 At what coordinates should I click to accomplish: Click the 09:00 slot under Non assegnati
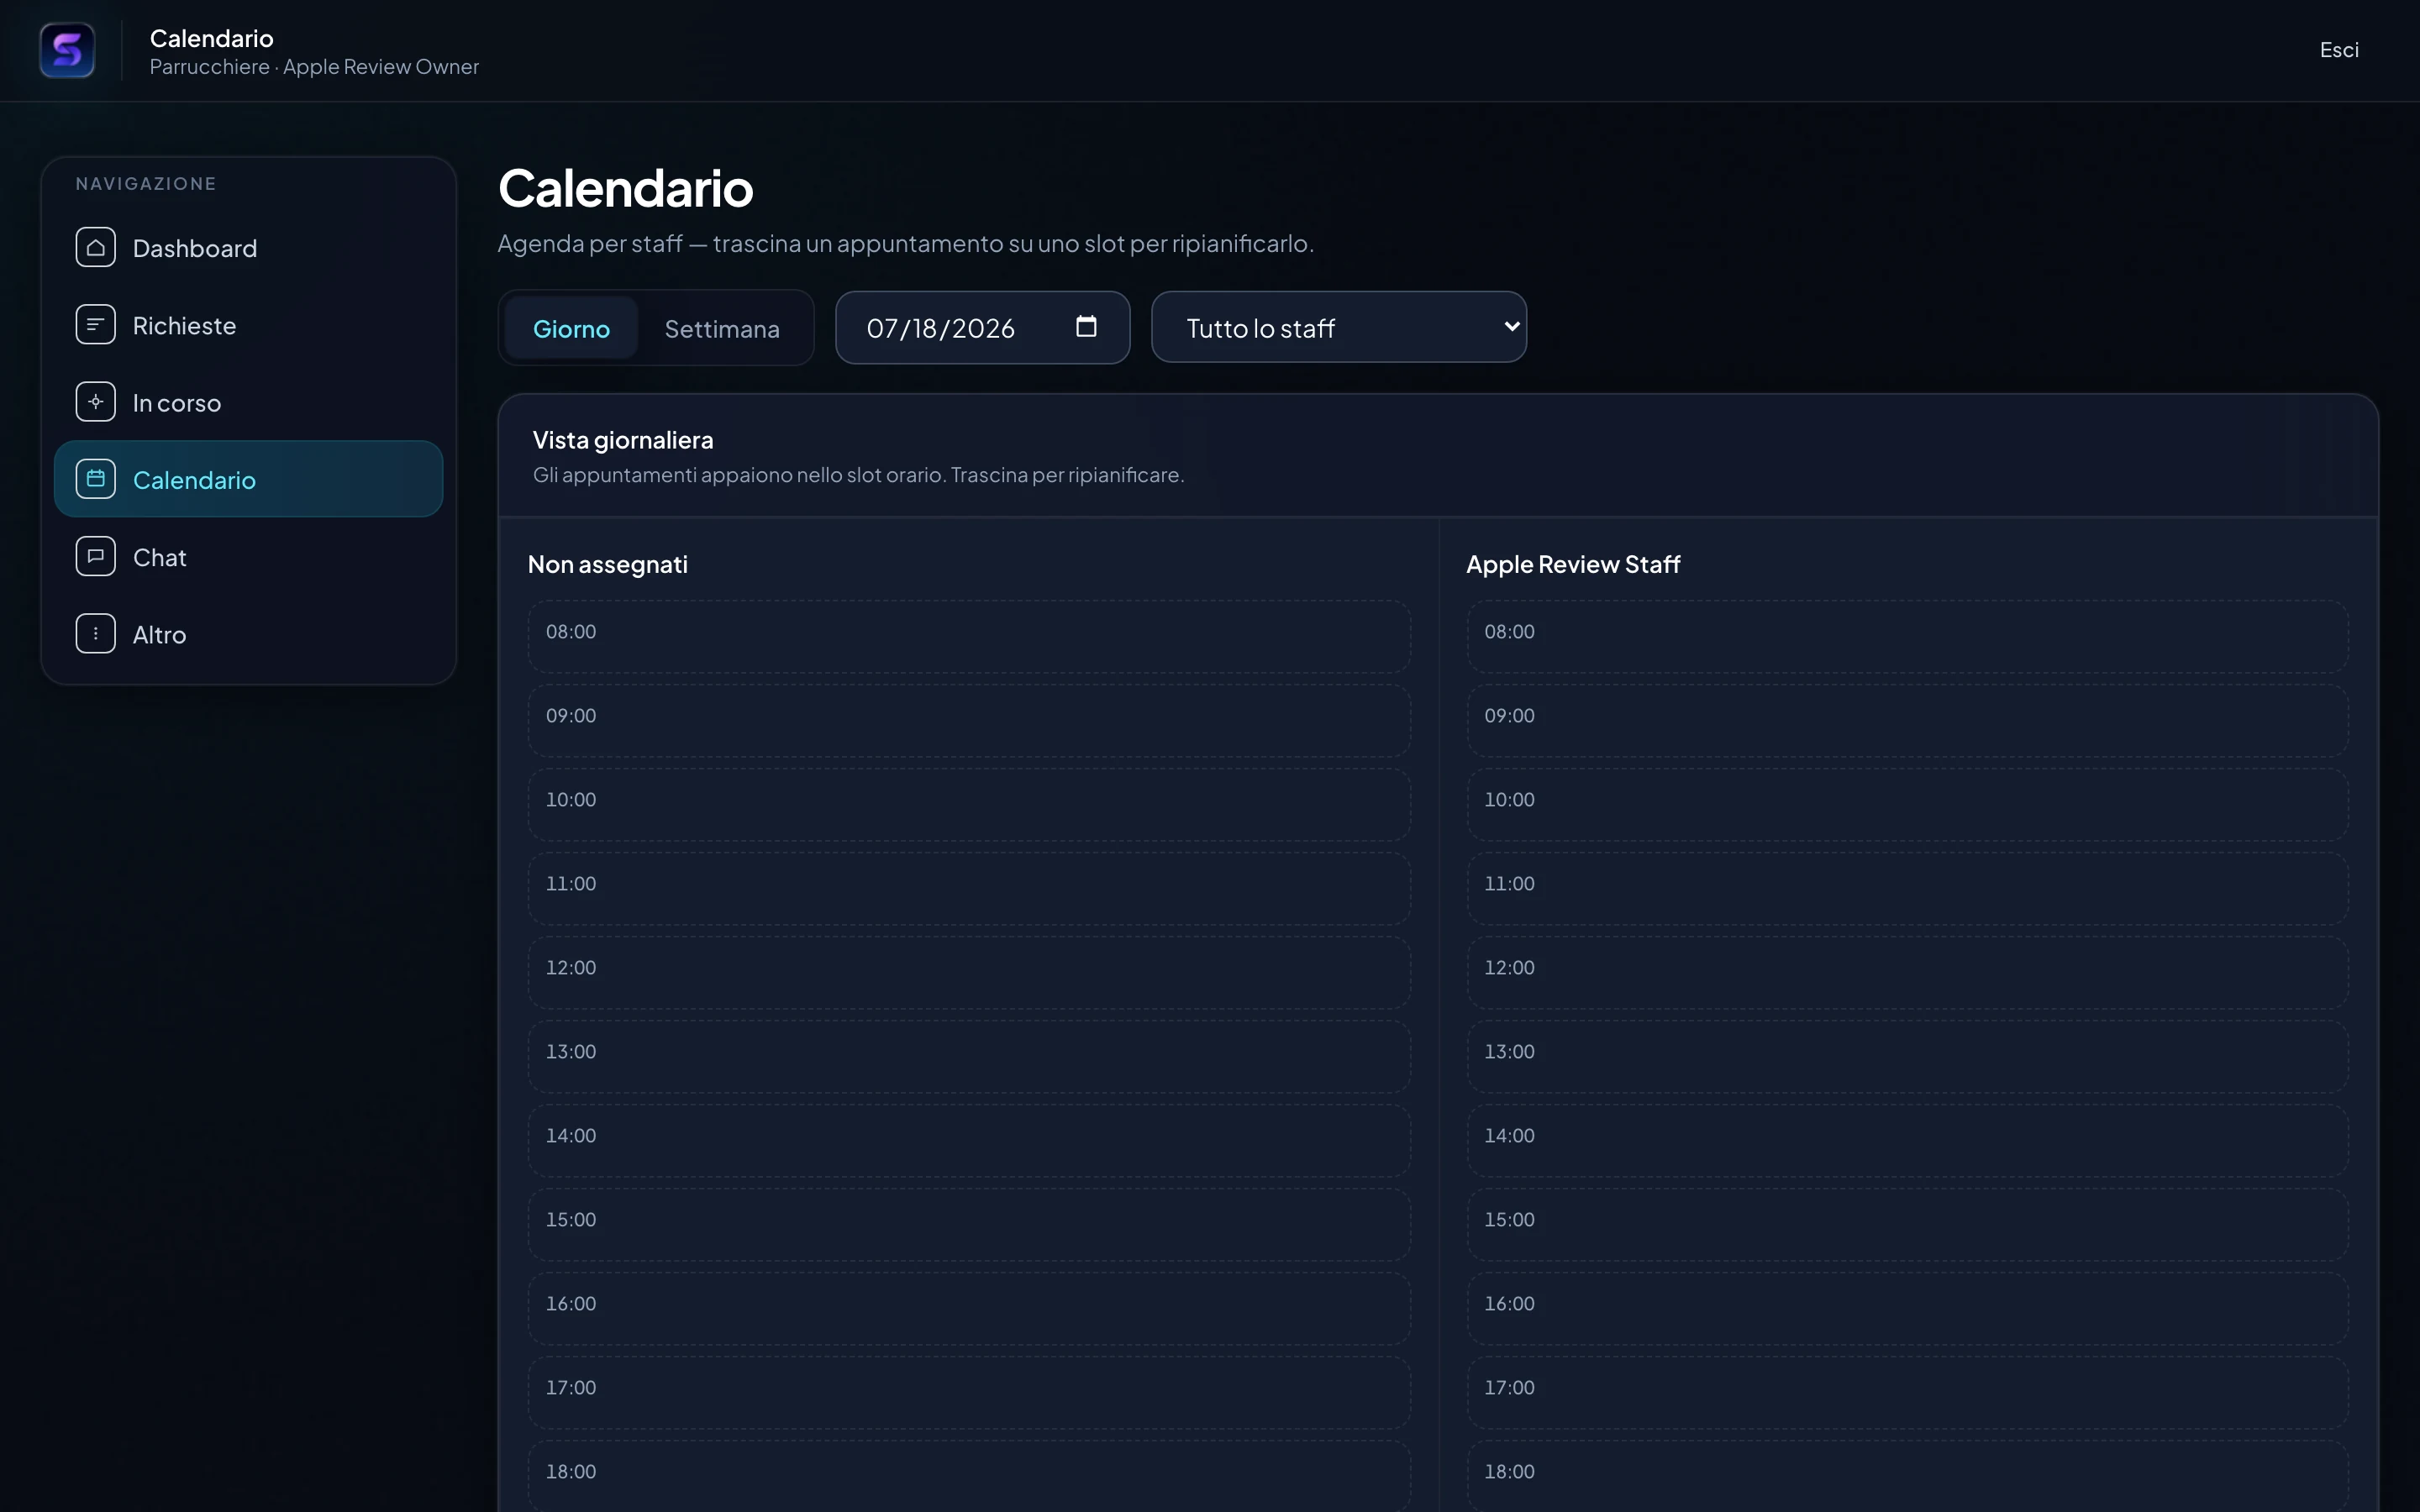pyautogui.click(x=969, y=720)
